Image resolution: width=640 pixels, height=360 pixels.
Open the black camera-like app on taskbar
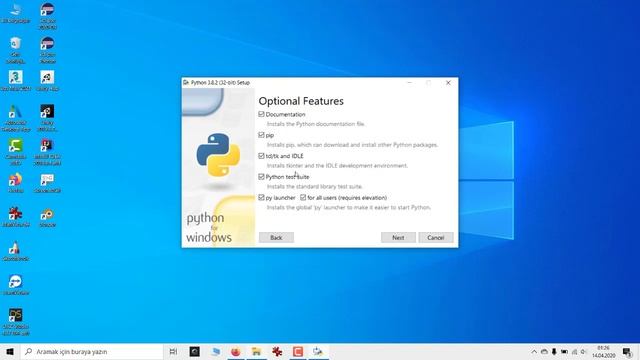pos(195,351)
